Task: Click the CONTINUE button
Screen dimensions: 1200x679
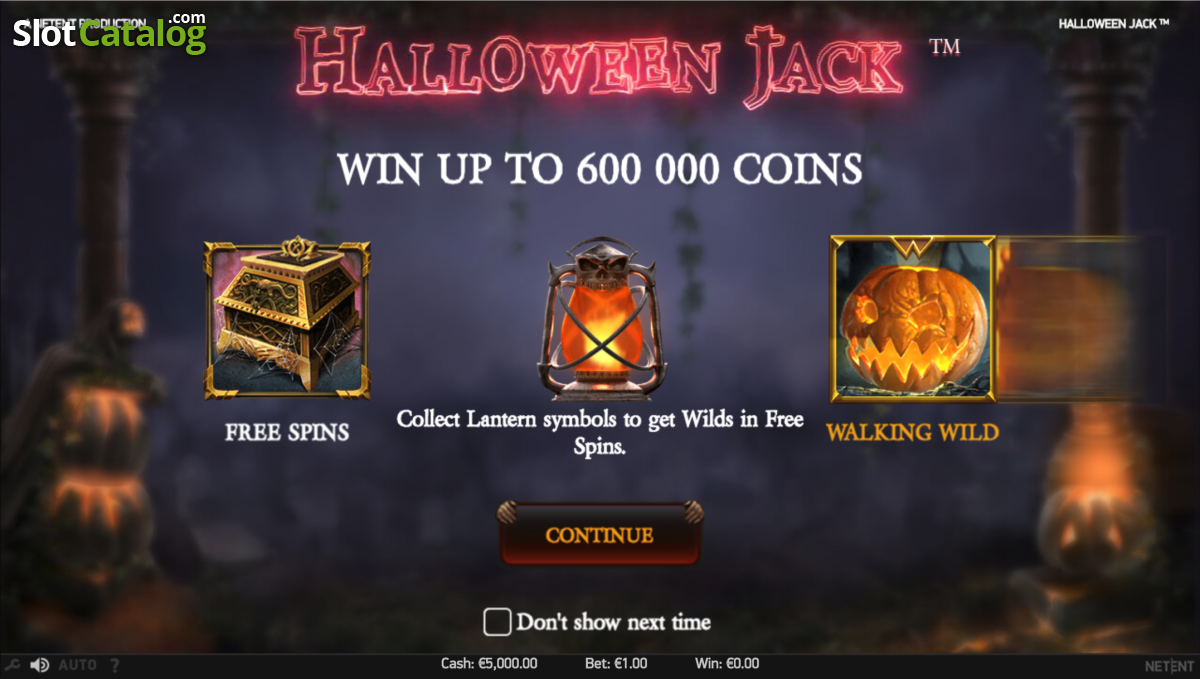Action: 600,535
